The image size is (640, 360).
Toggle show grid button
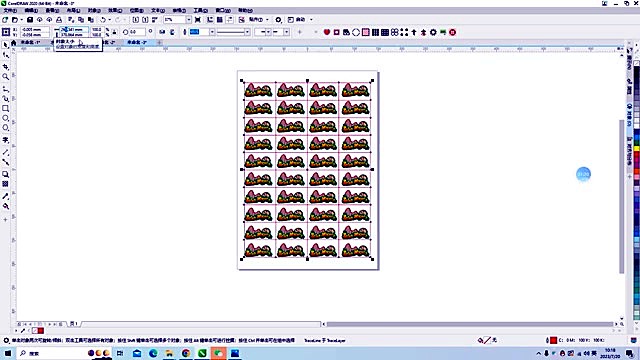tap(220, 20)
